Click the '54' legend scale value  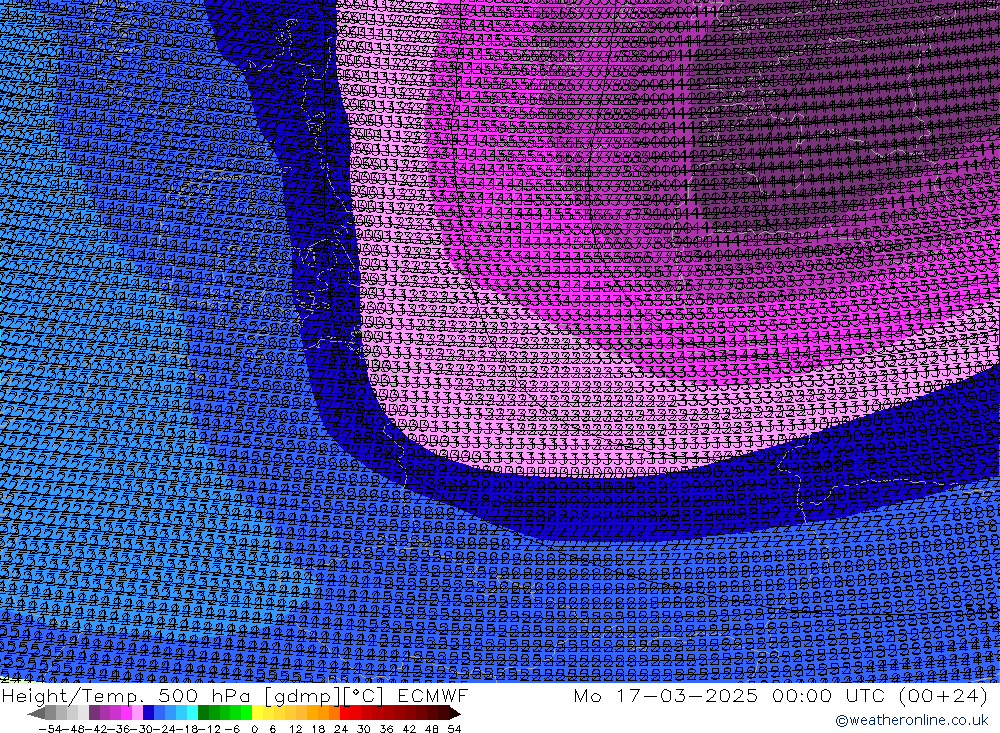click(x=454, y=729)
